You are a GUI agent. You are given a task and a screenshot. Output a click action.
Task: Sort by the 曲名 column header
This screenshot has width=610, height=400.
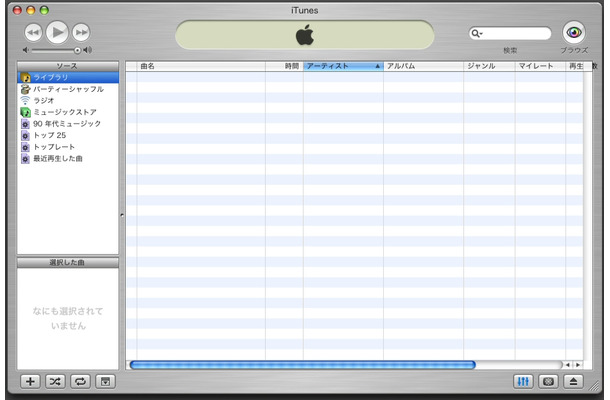click(x=201, y=66)
